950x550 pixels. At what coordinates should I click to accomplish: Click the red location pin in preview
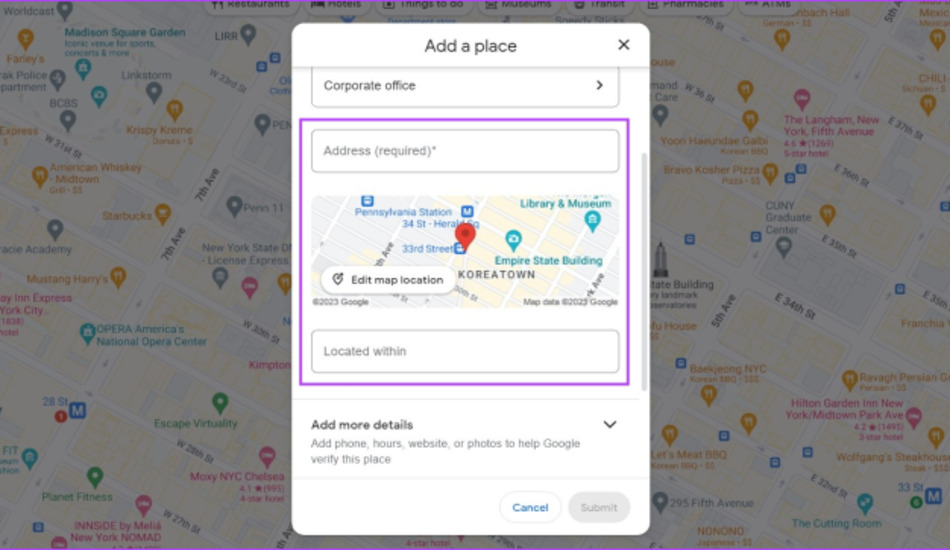(x=465, y=237)
